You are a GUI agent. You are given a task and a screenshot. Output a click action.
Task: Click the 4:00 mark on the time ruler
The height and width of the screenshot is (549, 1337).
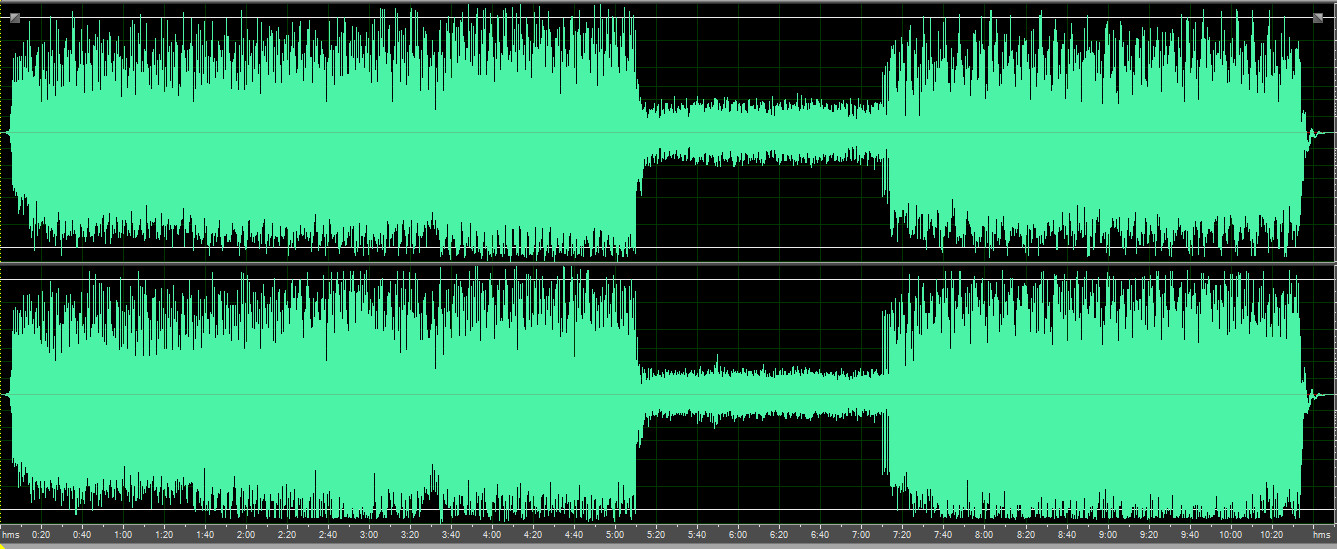tap(492, 535)
